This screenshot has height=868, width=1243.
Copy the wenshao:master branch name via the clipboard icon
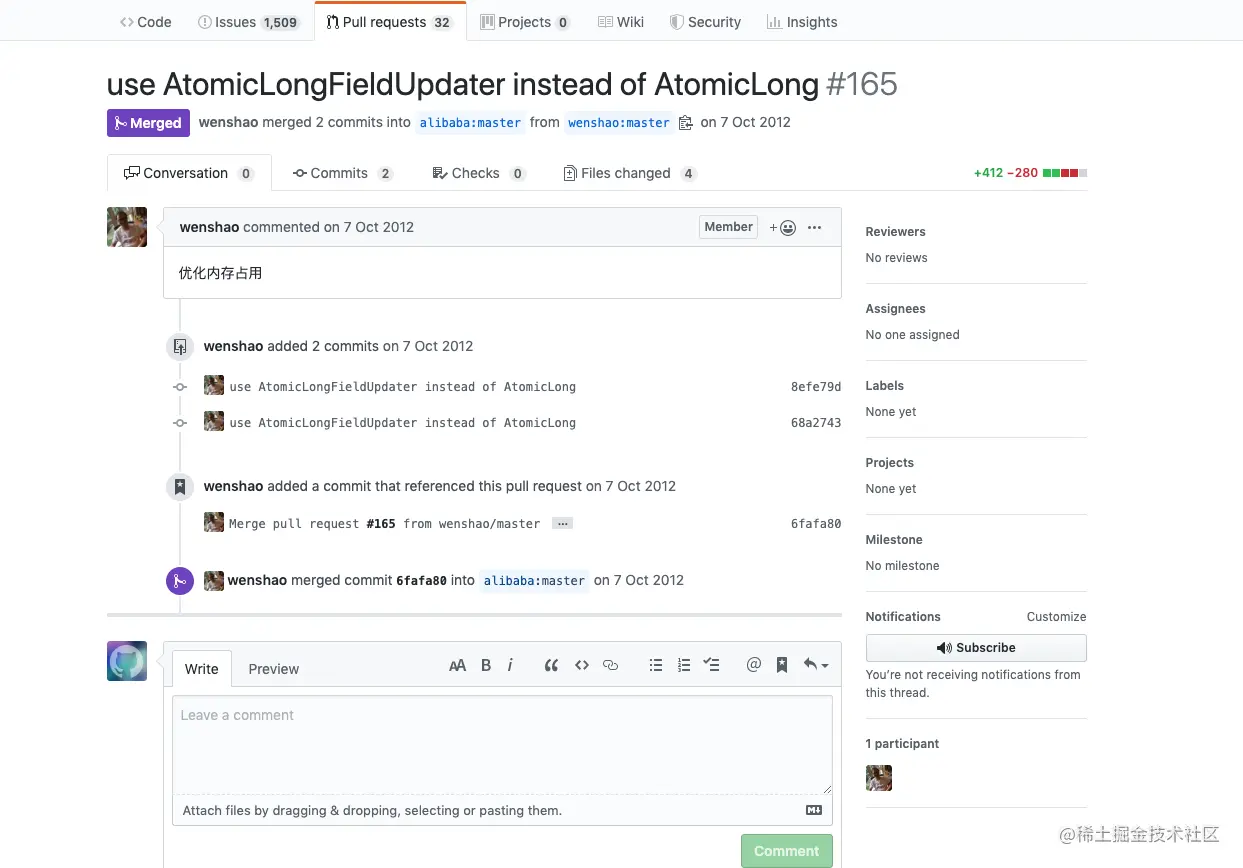coord(685,123)
